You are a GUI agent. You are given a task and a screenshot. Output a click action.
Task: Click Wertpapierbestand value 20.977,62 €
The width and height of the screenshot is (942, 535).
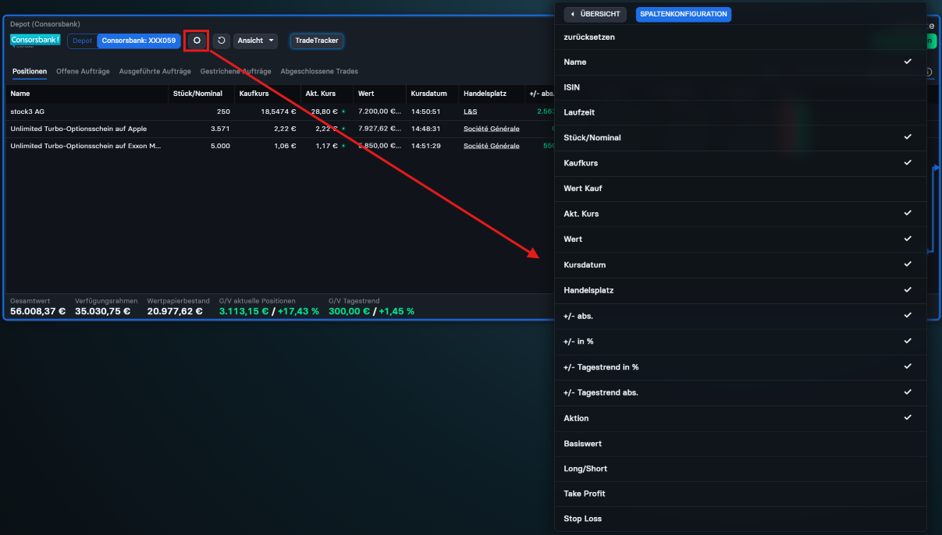[175, 311]
